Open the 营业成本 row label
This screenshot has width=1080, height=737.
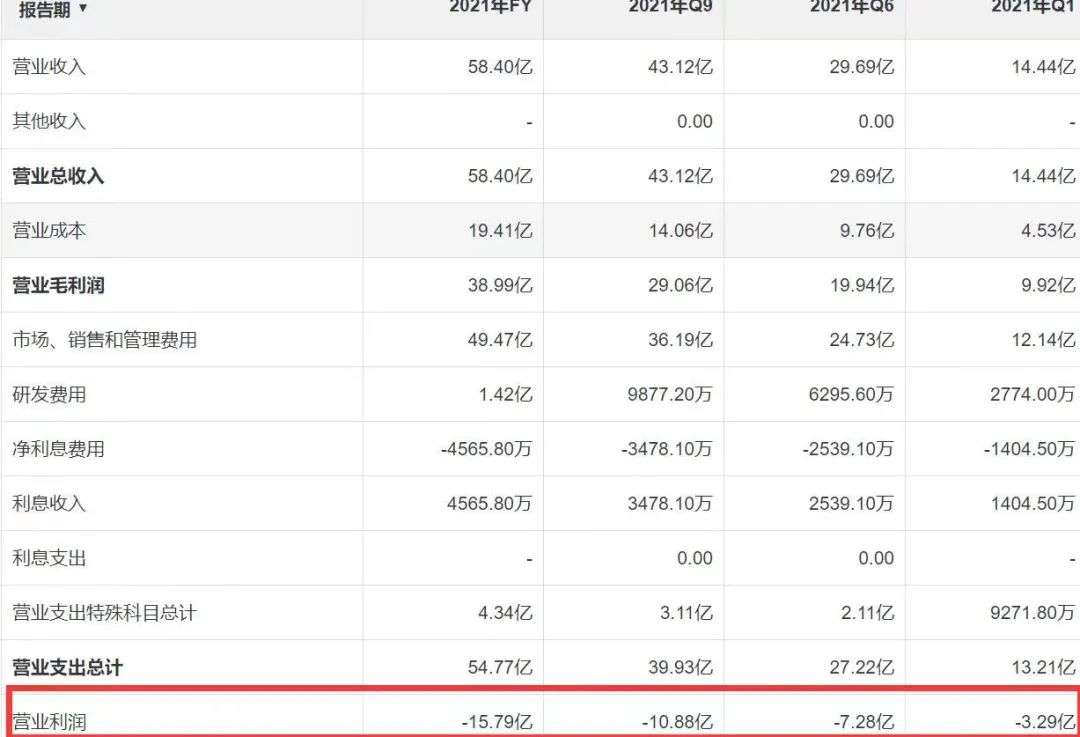pyautogui.click(x=49, y=230)
